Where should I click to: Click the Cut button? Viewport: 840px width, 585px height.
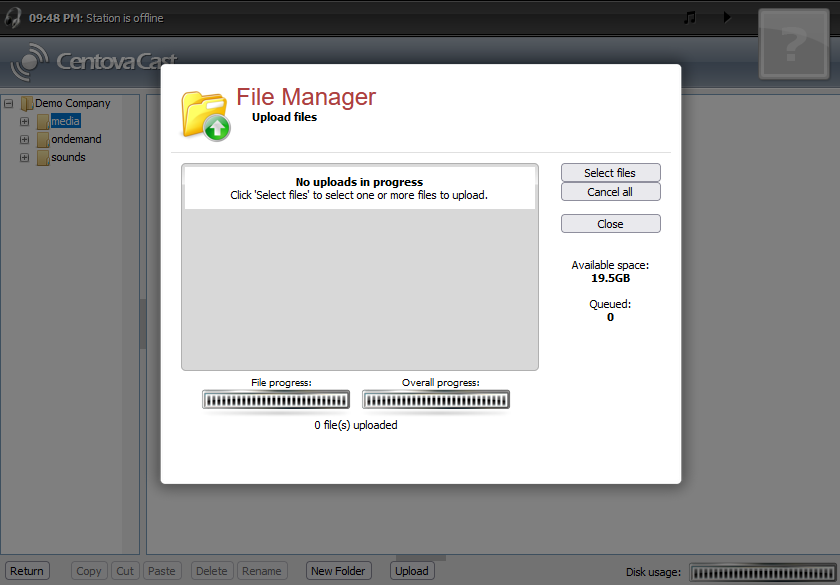click(125, 571)
